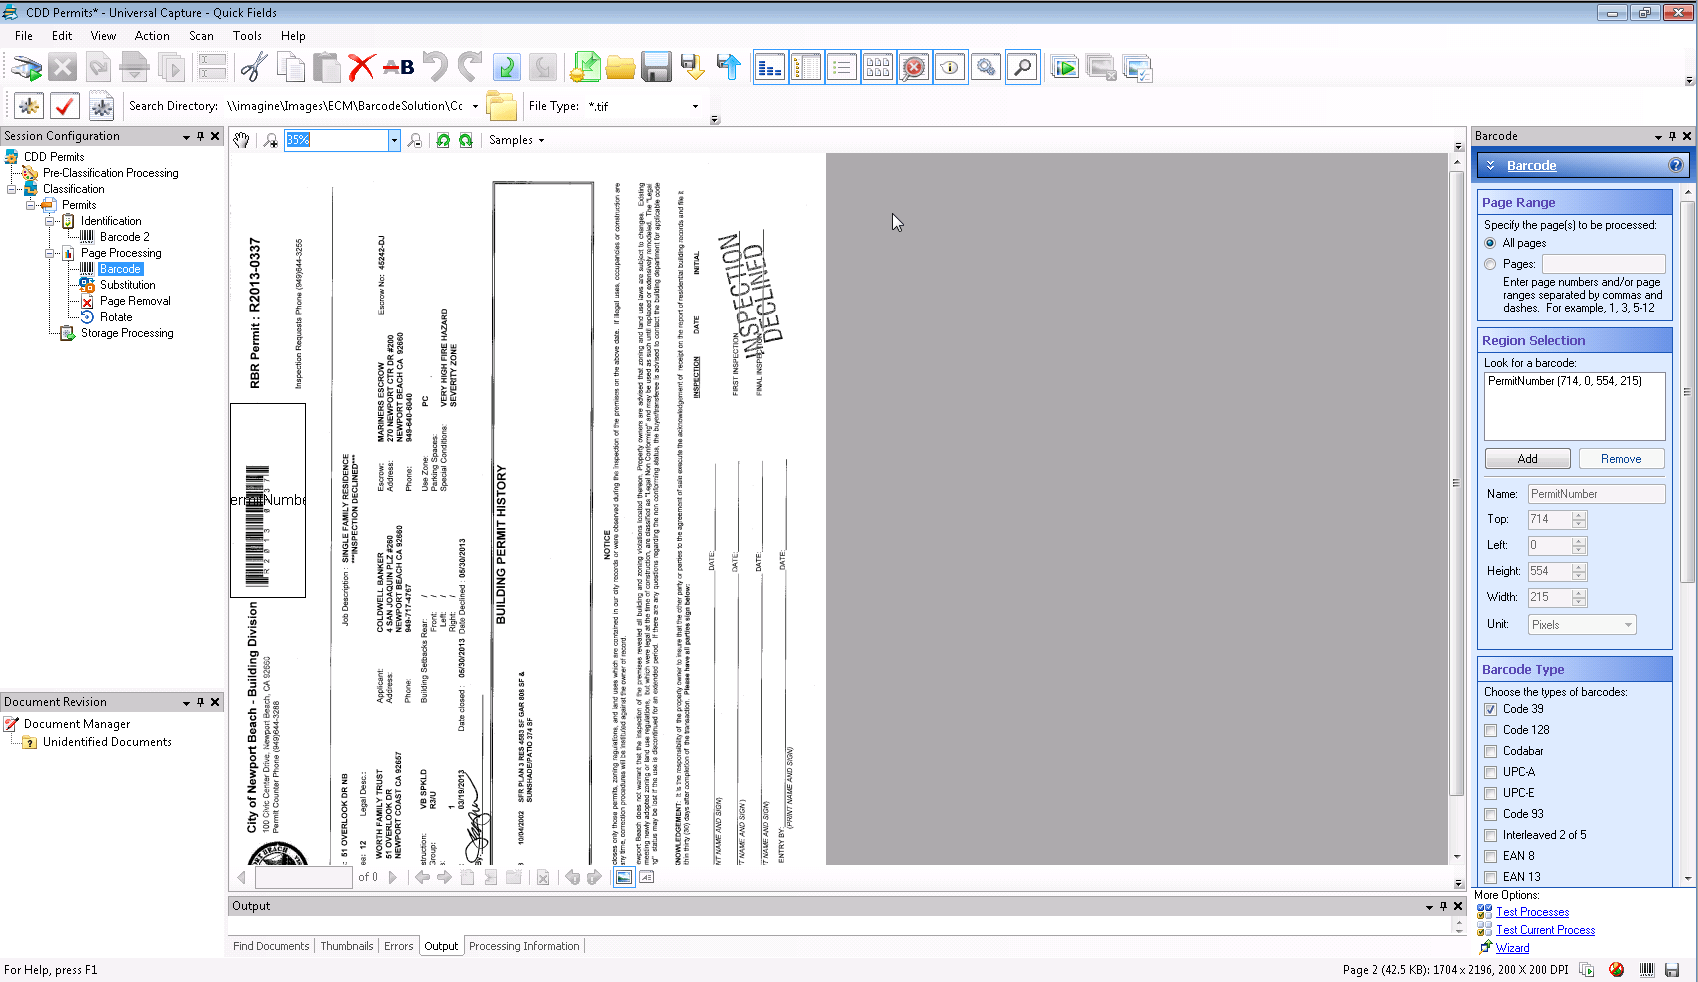Click the Scan toolbar icon

26,68
